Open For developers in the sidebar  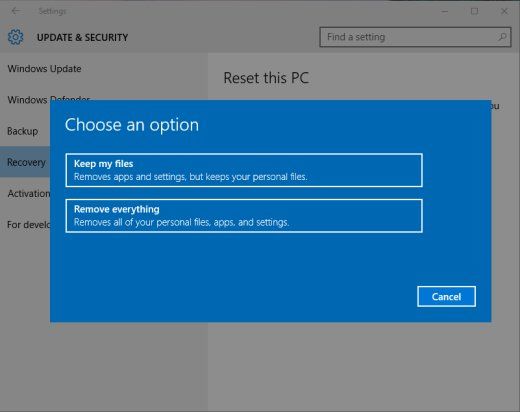click(29, 225)
